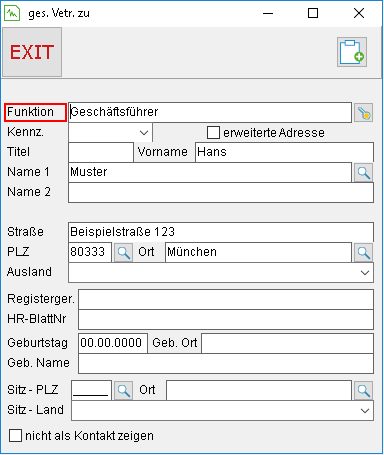Click the Geb. Ort input field
384x455 pixels.
coord(287,343)
